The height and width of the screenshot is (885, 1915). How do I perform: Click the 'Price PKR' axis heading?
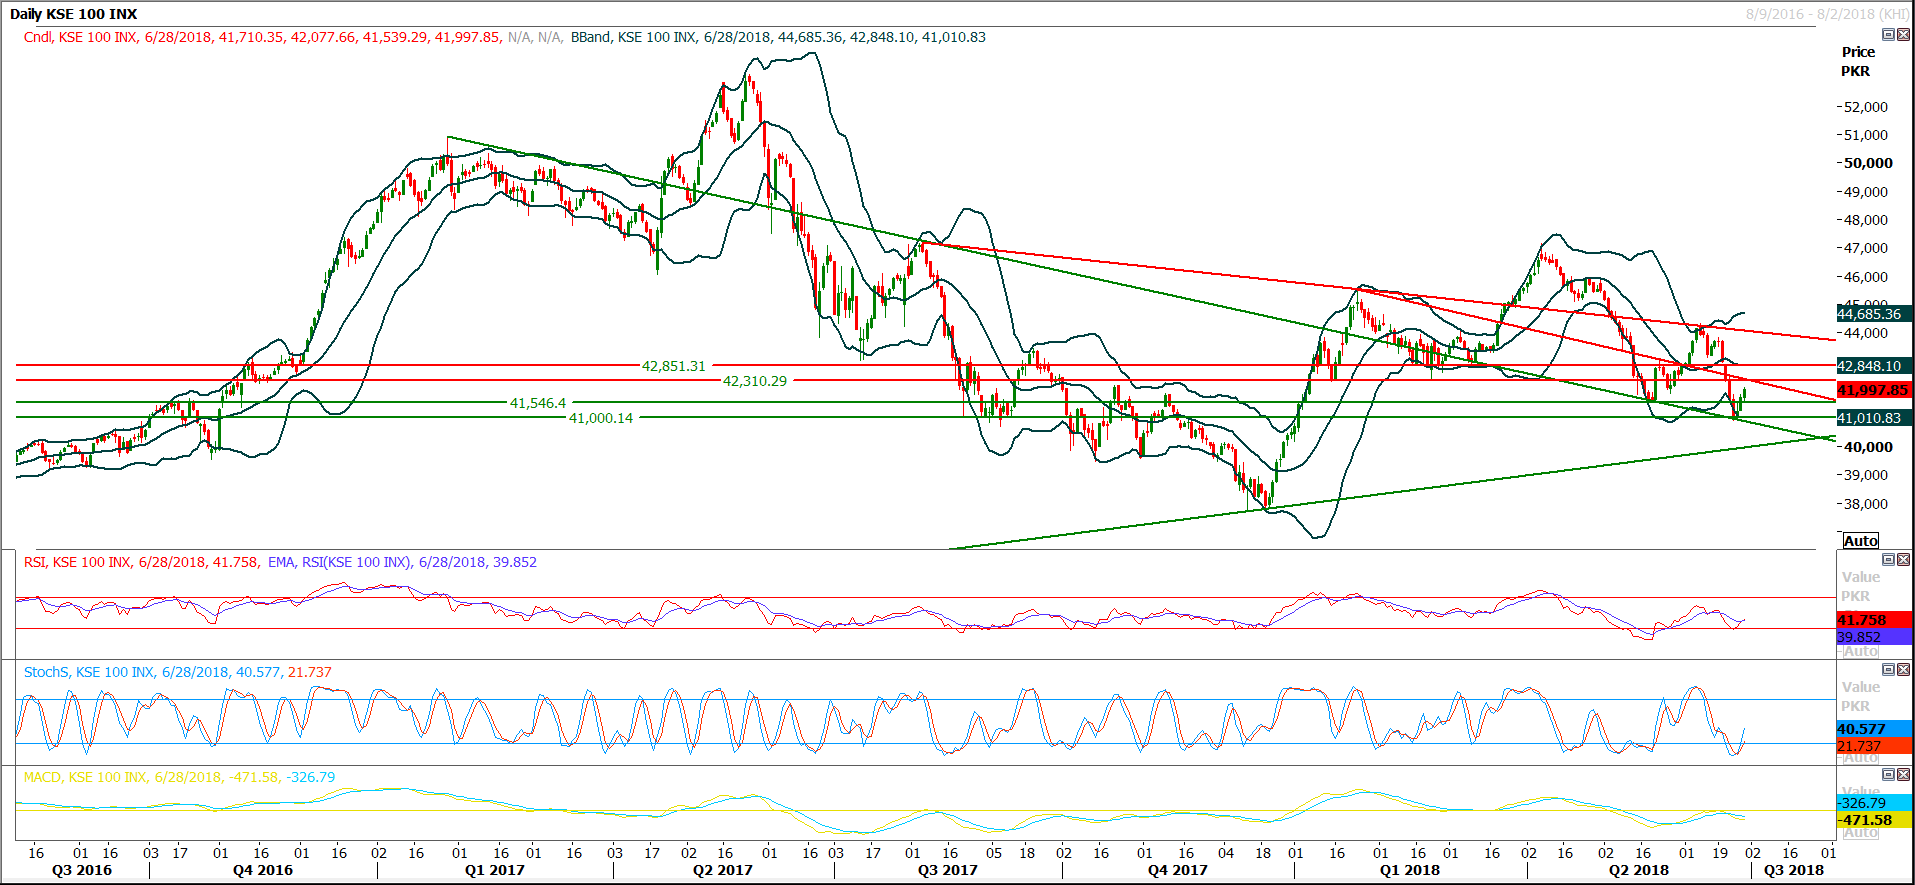tap(1857, 61)
